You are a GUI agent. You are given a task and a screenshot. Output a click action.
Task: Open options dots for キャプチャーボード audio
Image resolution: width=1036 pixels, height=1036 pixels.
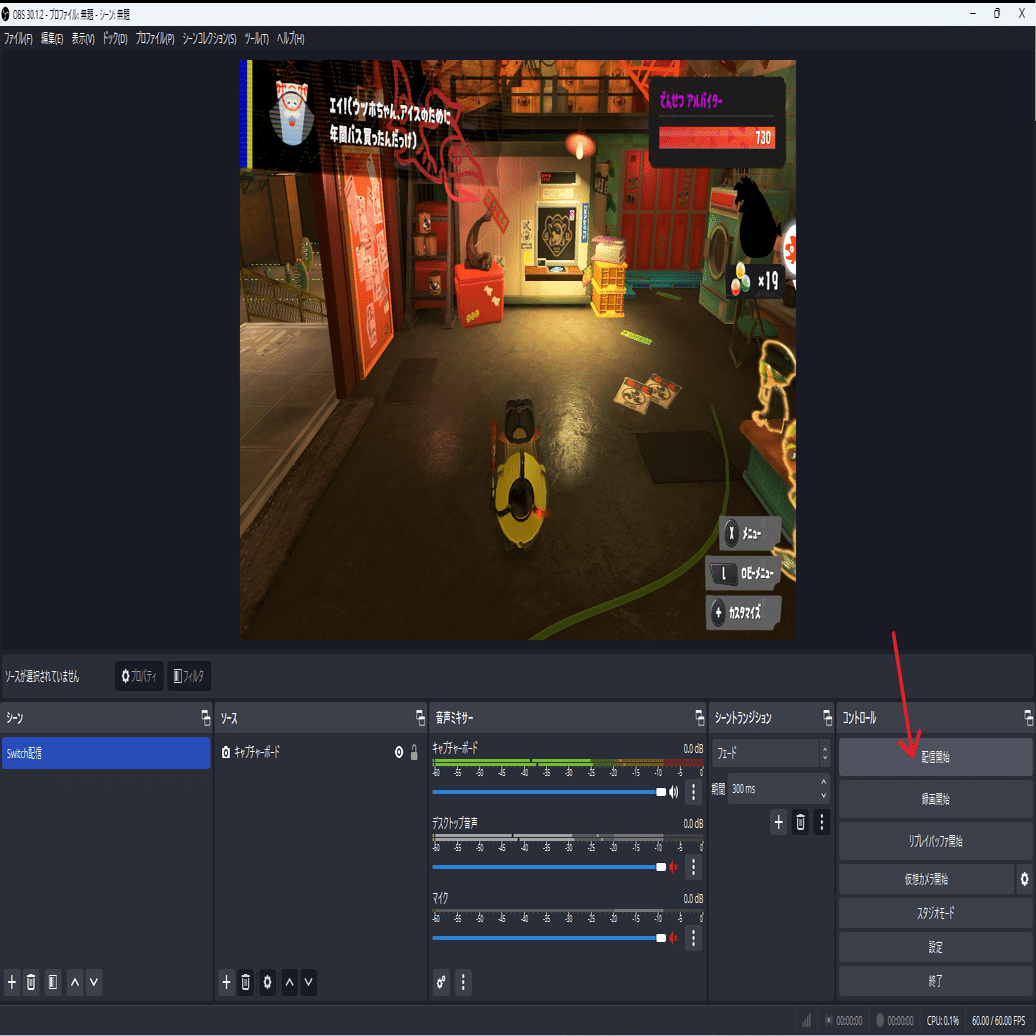693,792
